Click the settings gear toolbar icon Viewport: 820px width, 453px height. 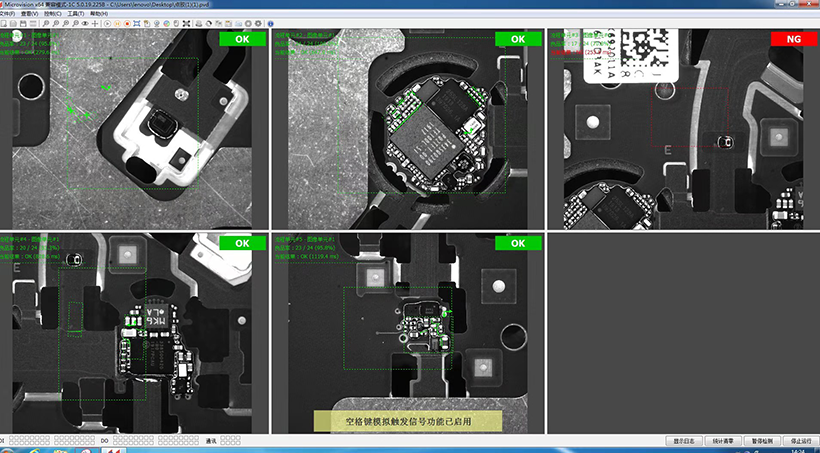tap(258, 23)
